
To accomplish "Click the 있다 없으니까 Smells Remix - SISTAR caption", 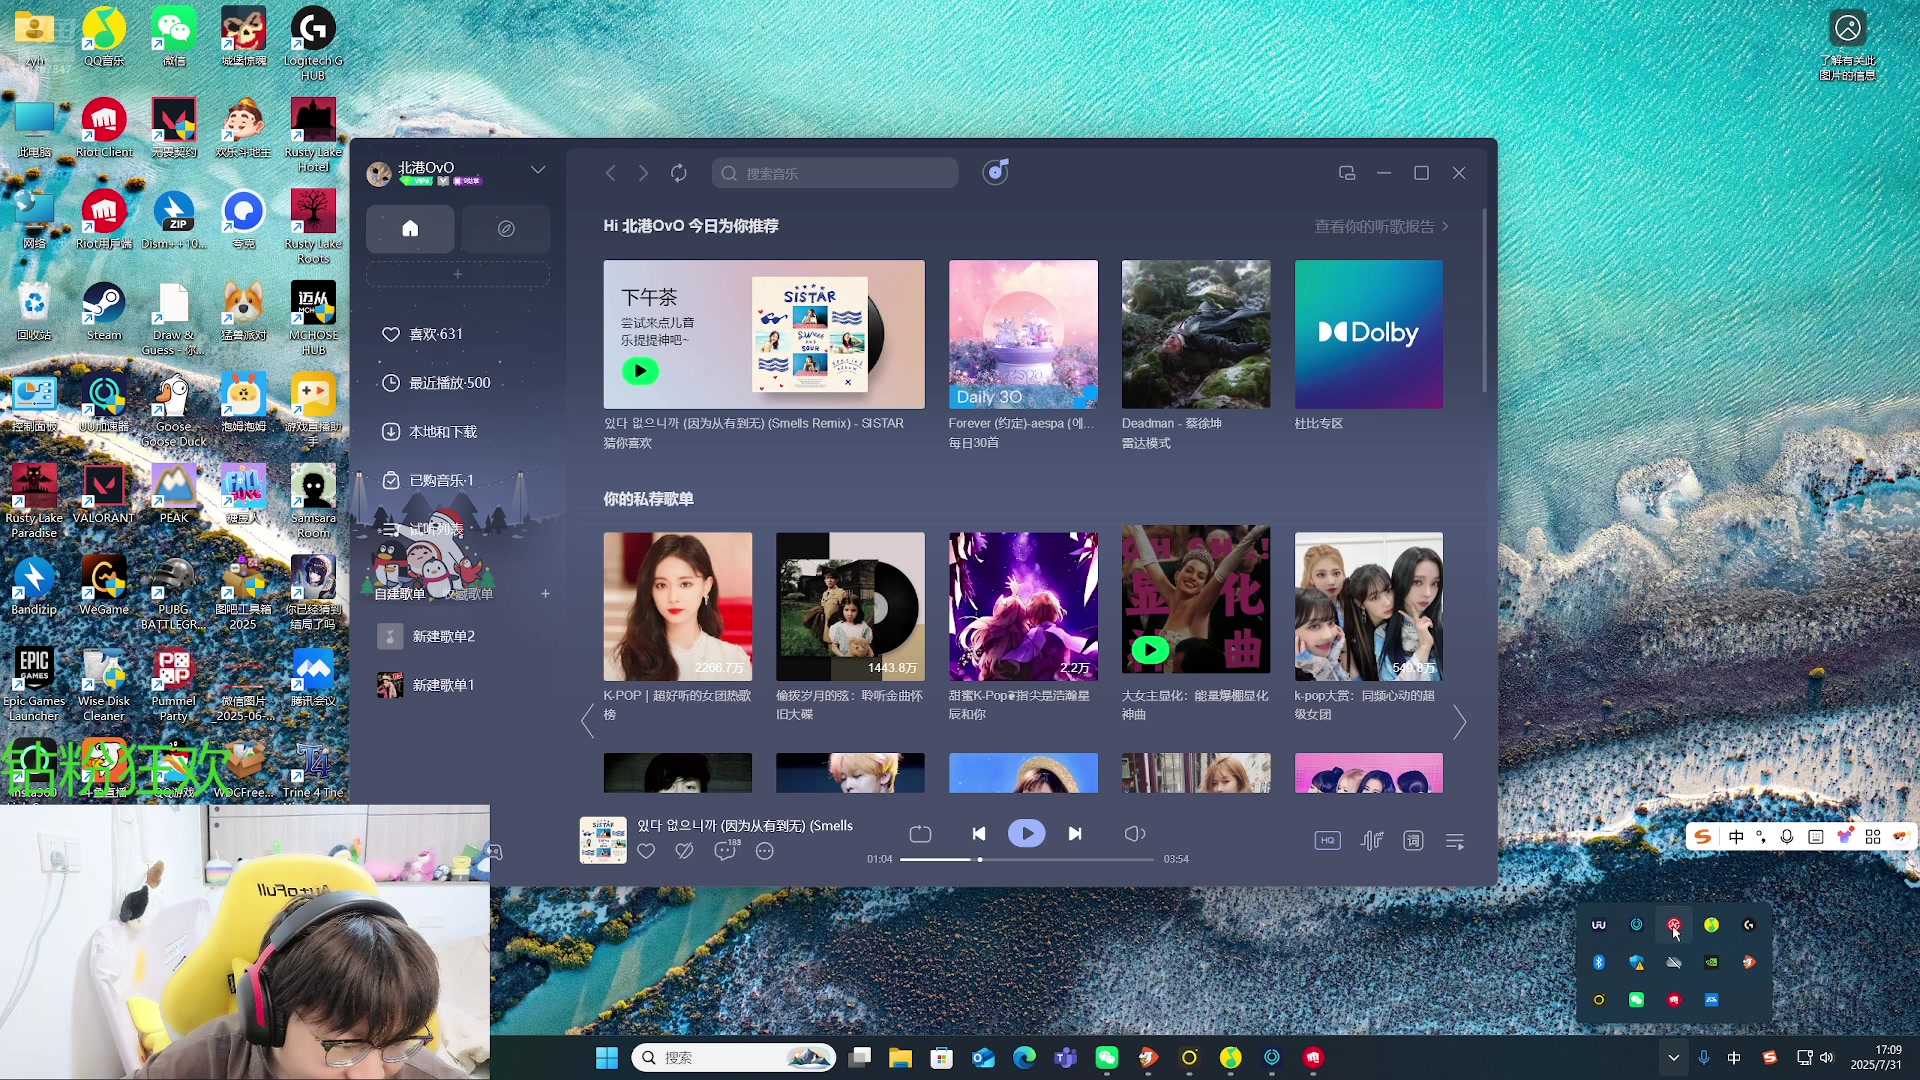I will point(753,423).
